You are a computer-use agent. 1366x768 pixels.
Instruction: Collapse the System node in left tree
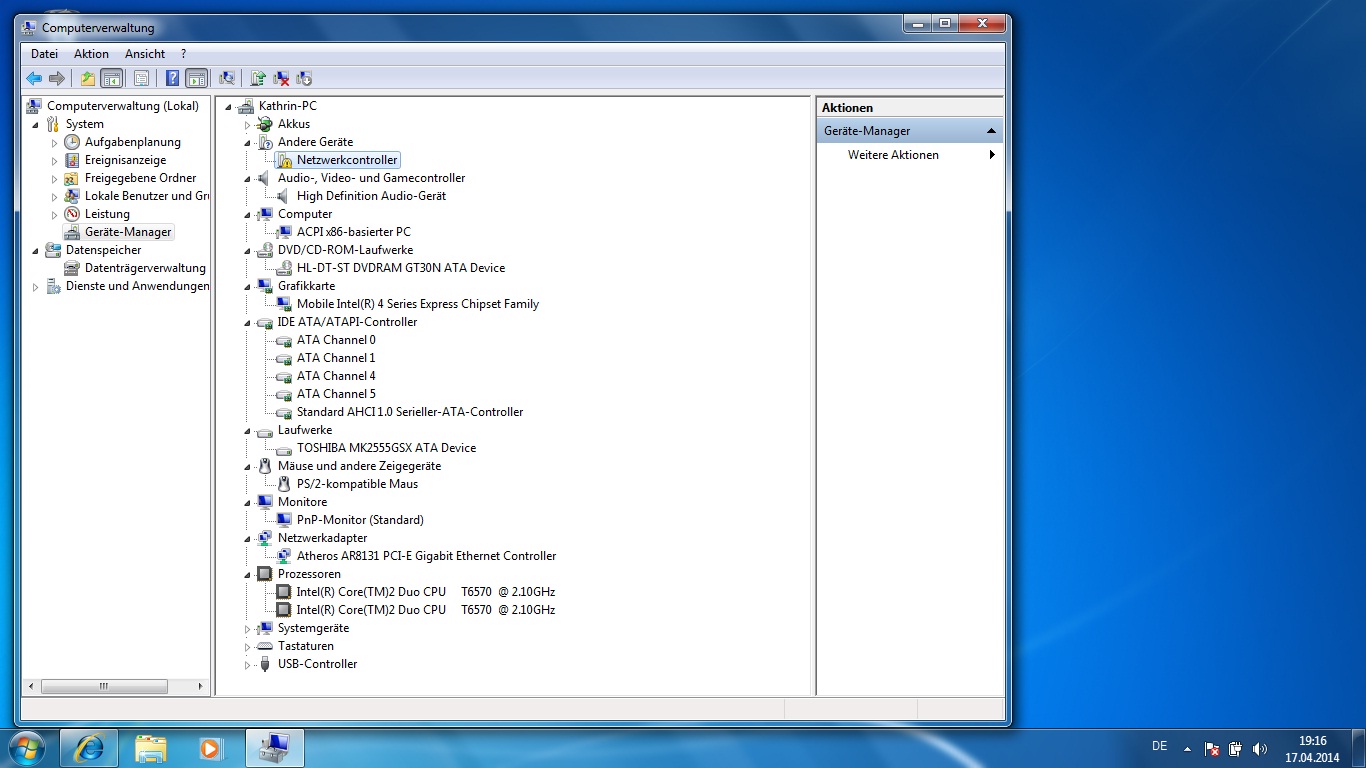point(36,125)
